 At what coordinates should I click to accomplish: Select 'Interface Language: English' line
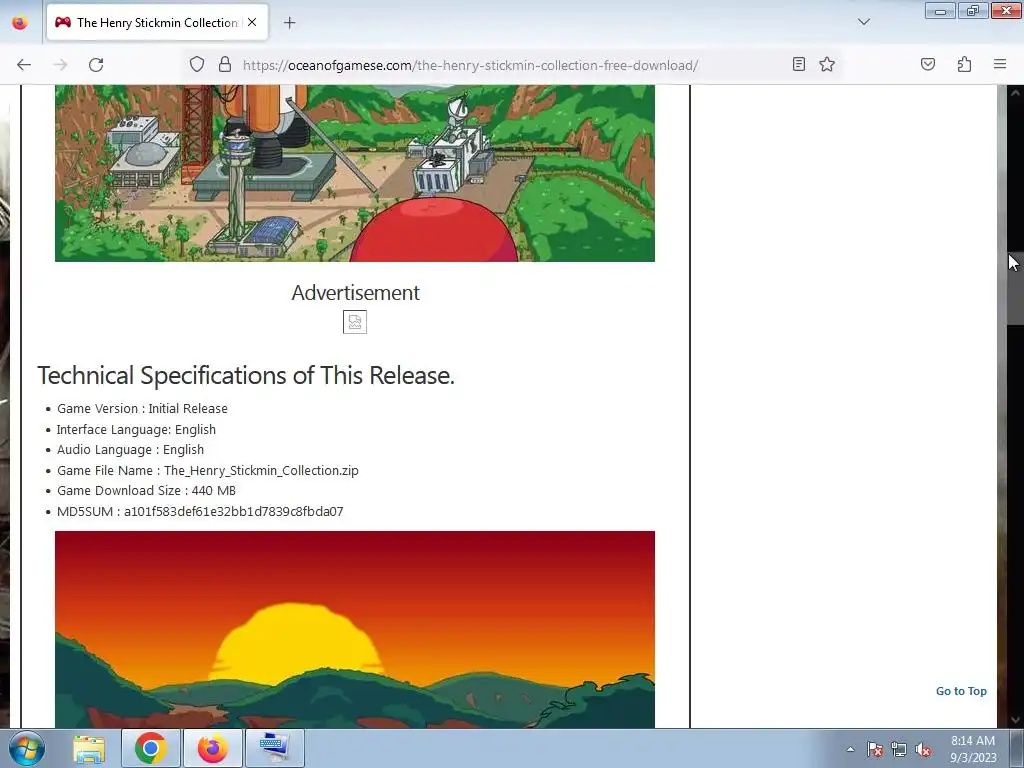tap(136, 430)
